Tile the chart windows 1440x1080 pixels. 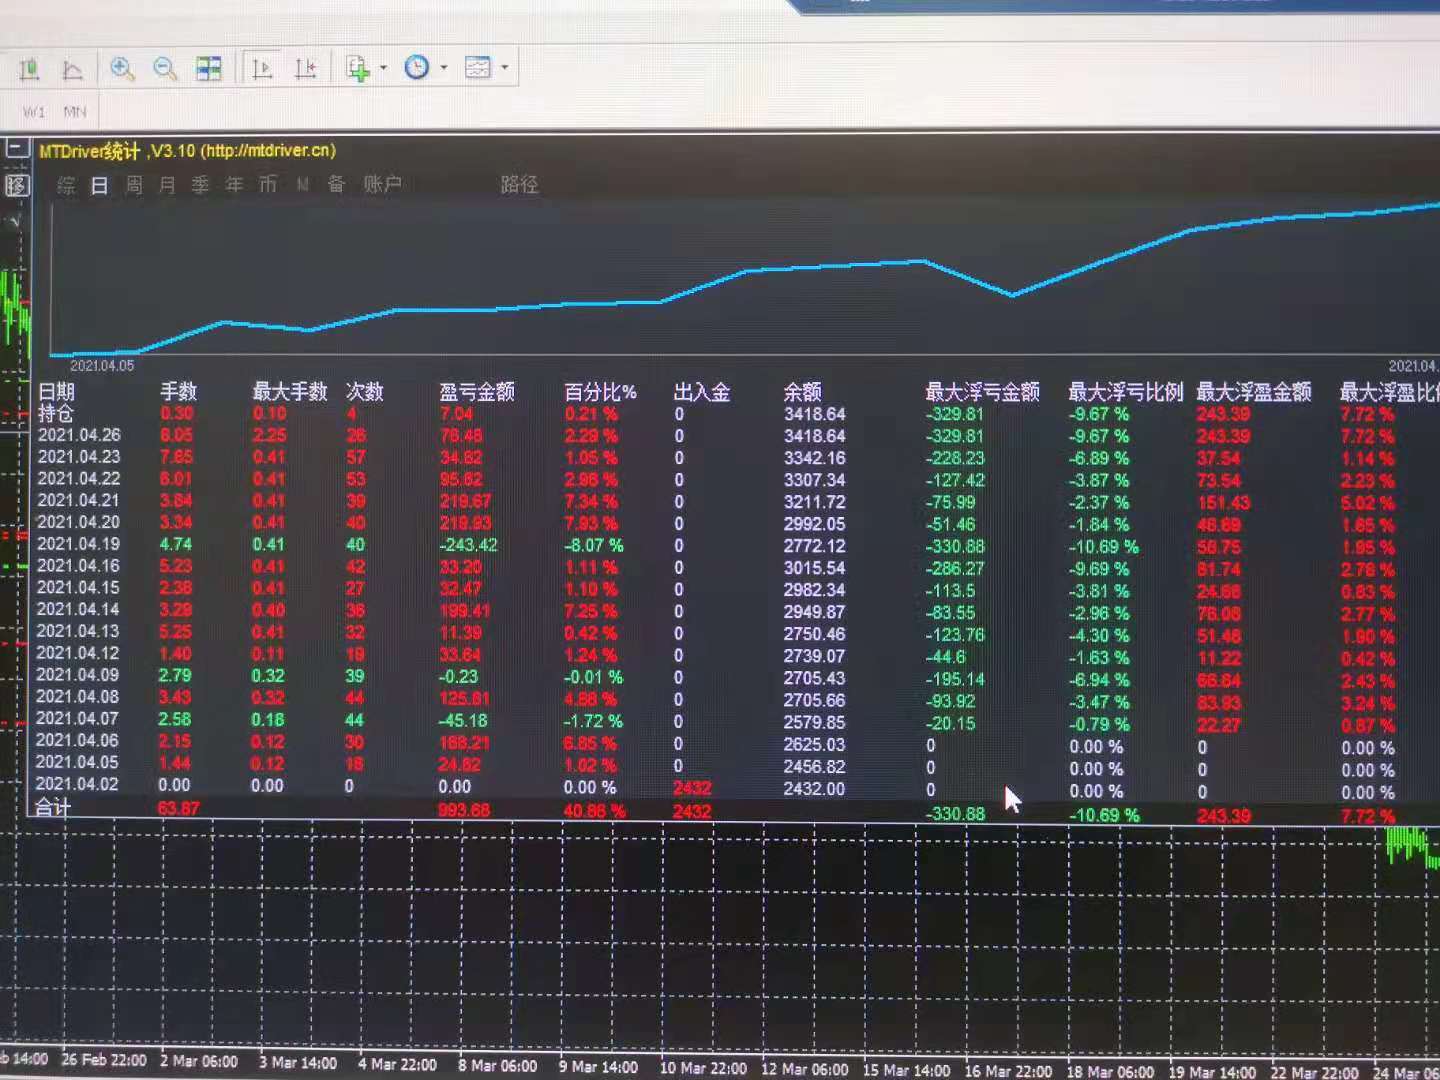(x=209, y=68)
